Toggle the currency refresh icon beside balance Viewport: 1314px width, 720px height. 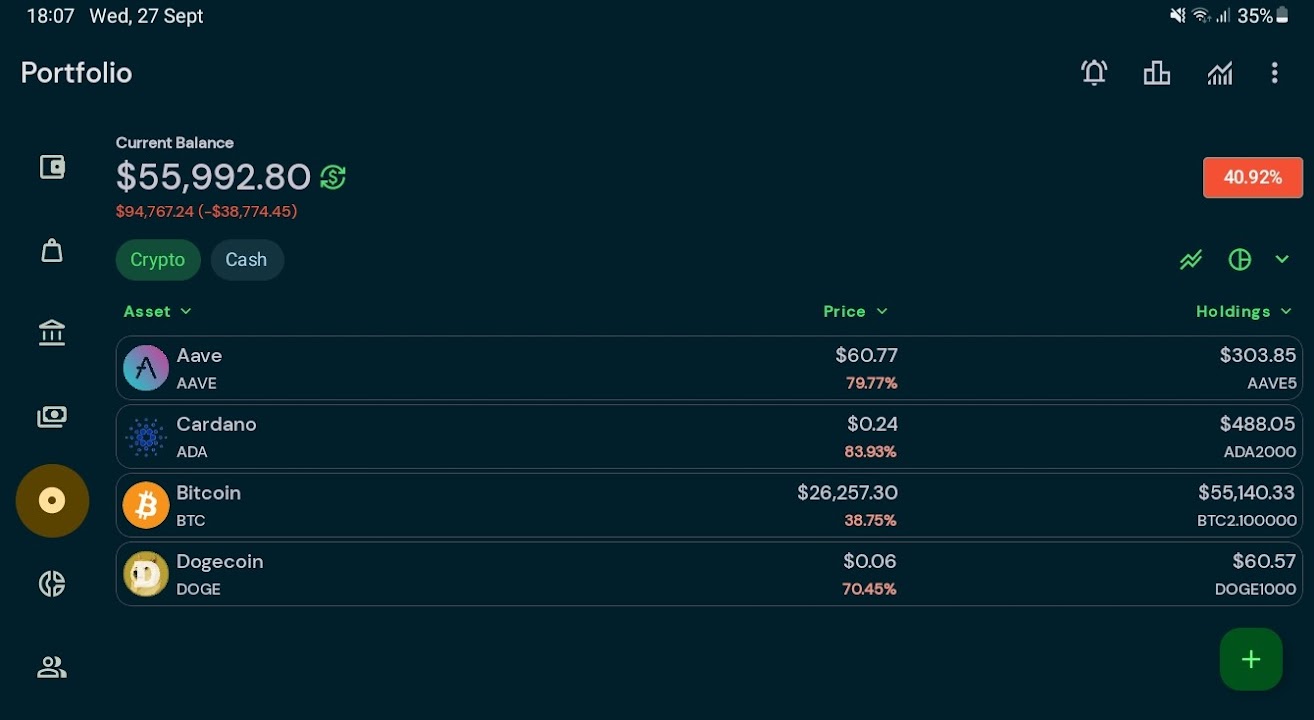pos(333,178)
